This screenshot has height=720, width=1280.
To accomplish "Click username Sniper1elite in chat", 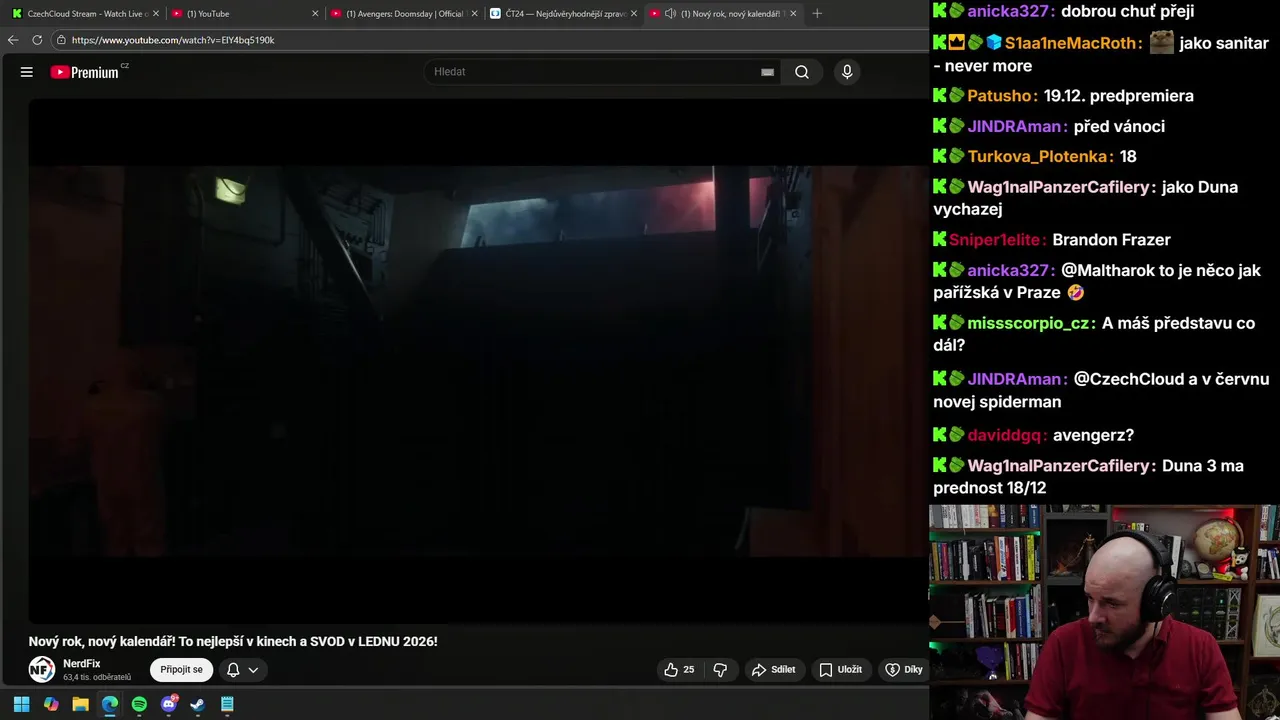I will 996,240.
